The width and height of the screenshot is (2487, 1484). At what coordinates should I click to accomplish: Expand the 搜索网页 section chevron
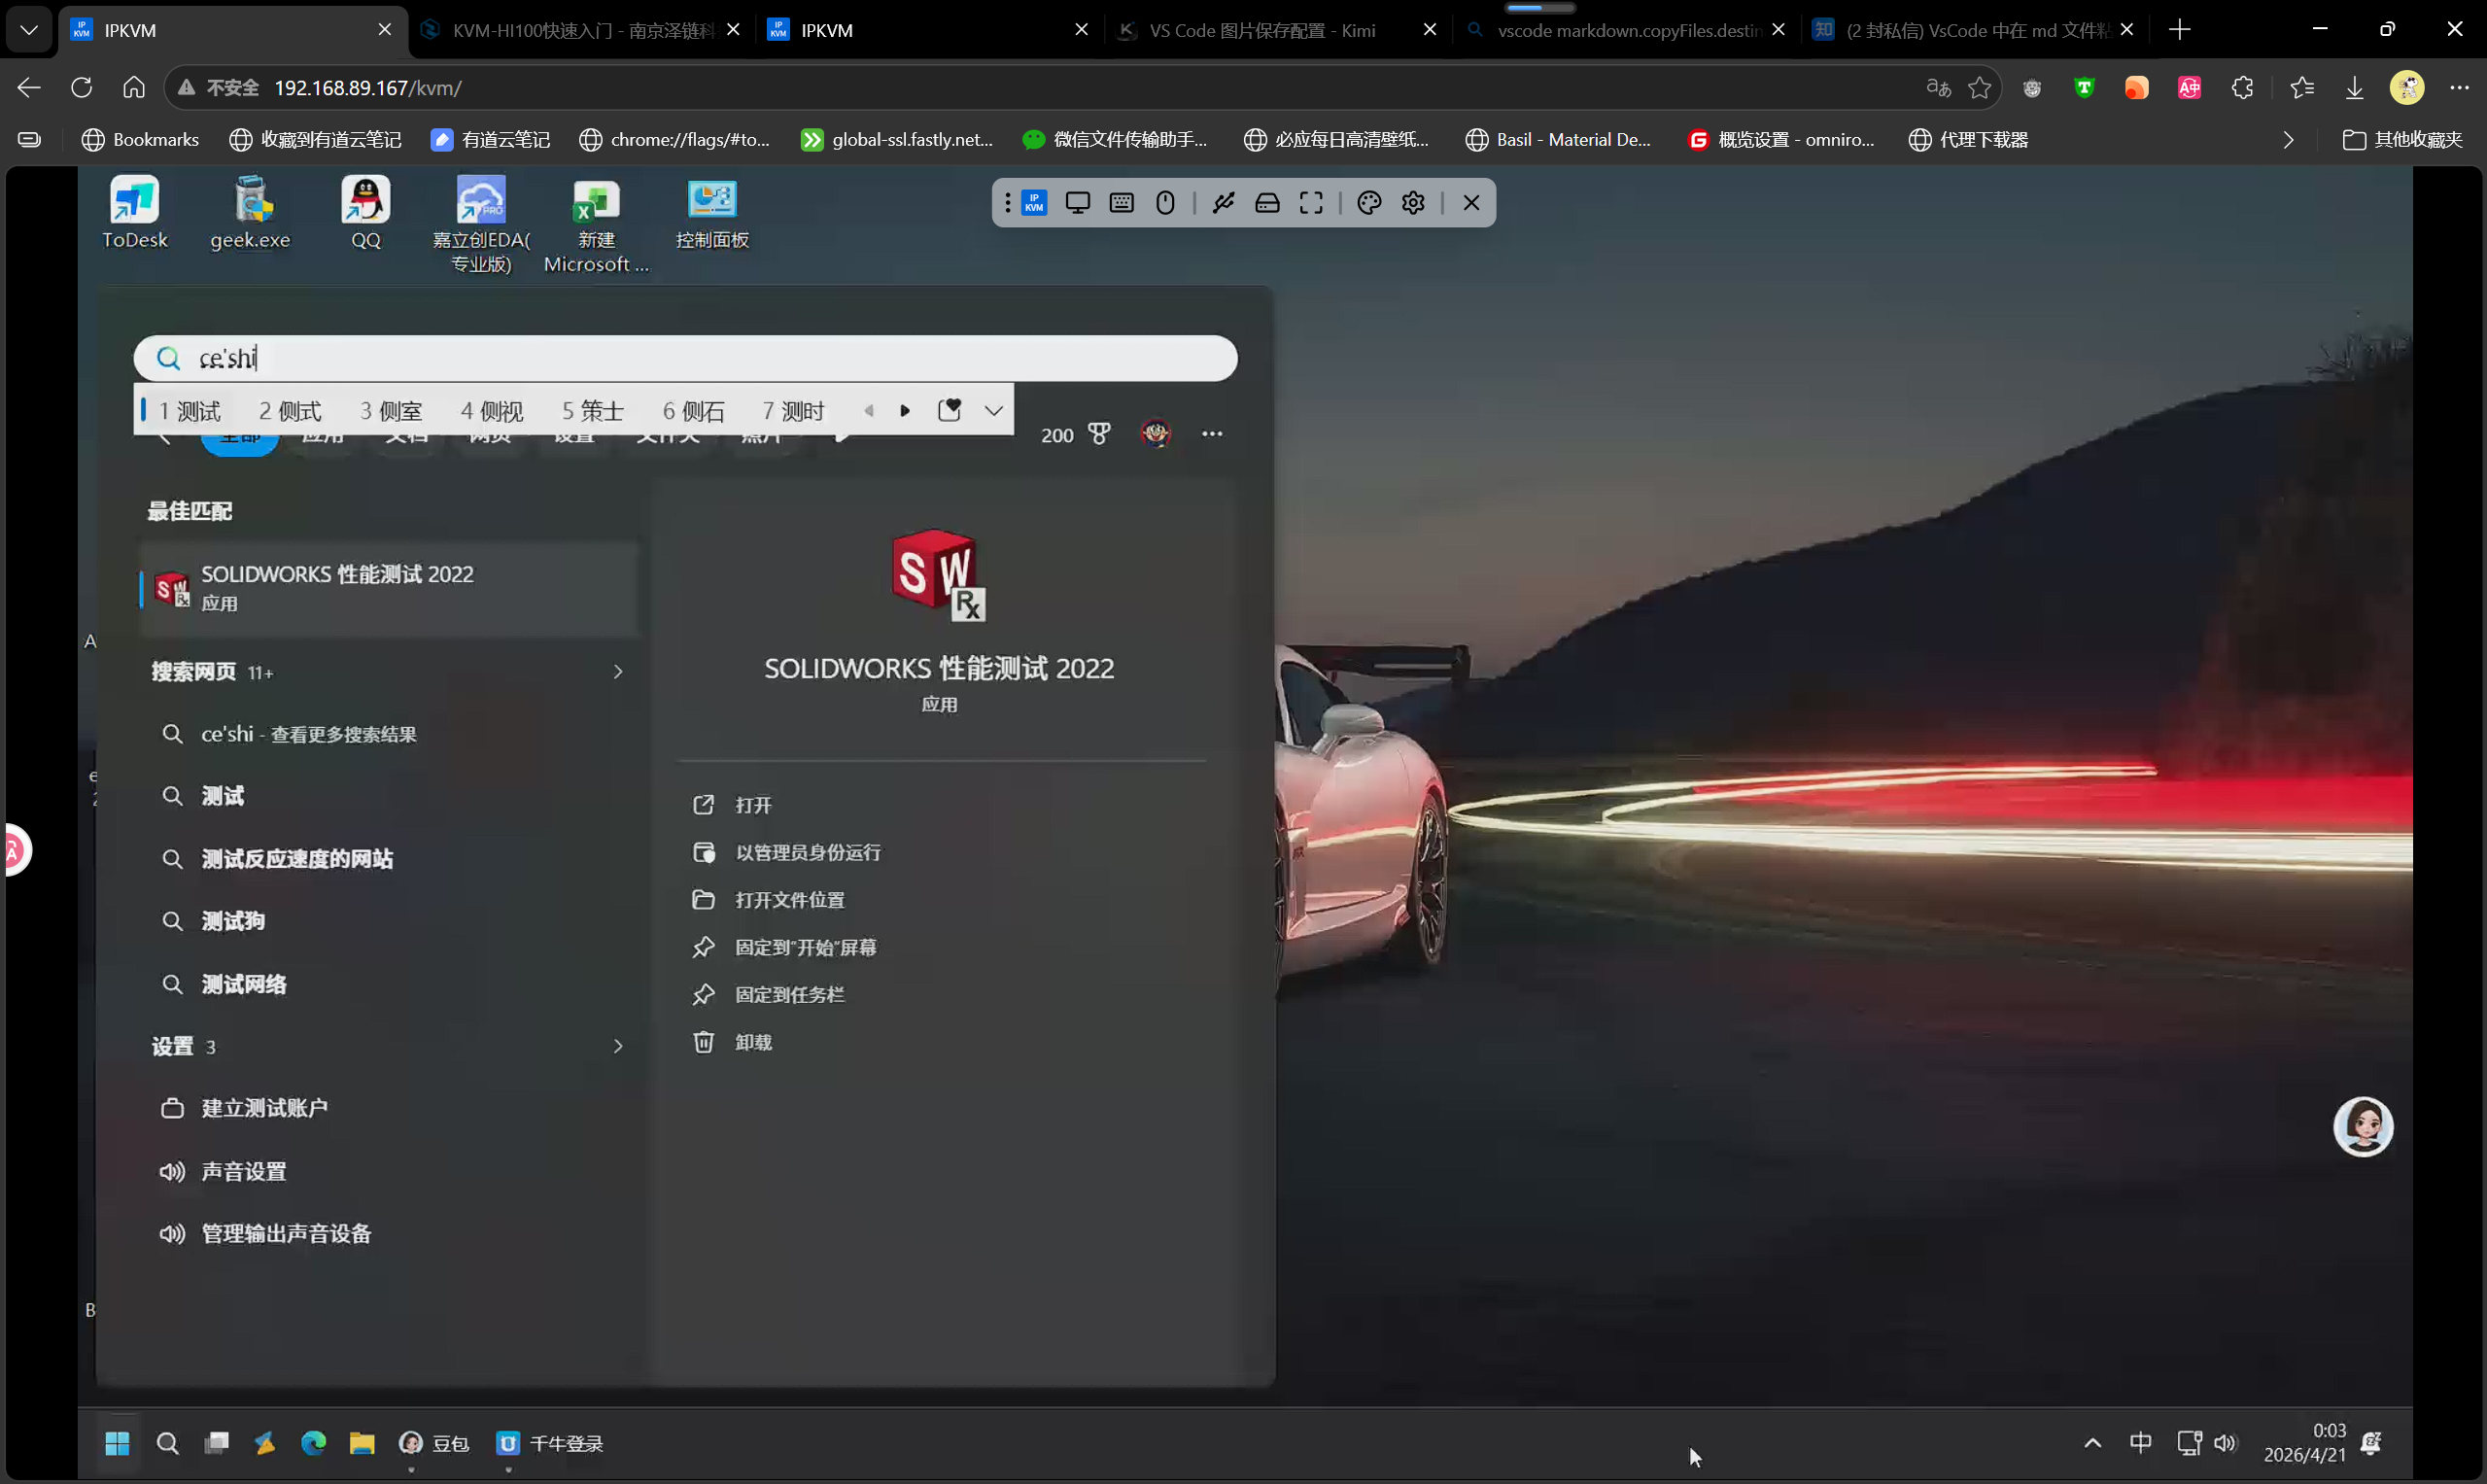[x=617, y=672]
